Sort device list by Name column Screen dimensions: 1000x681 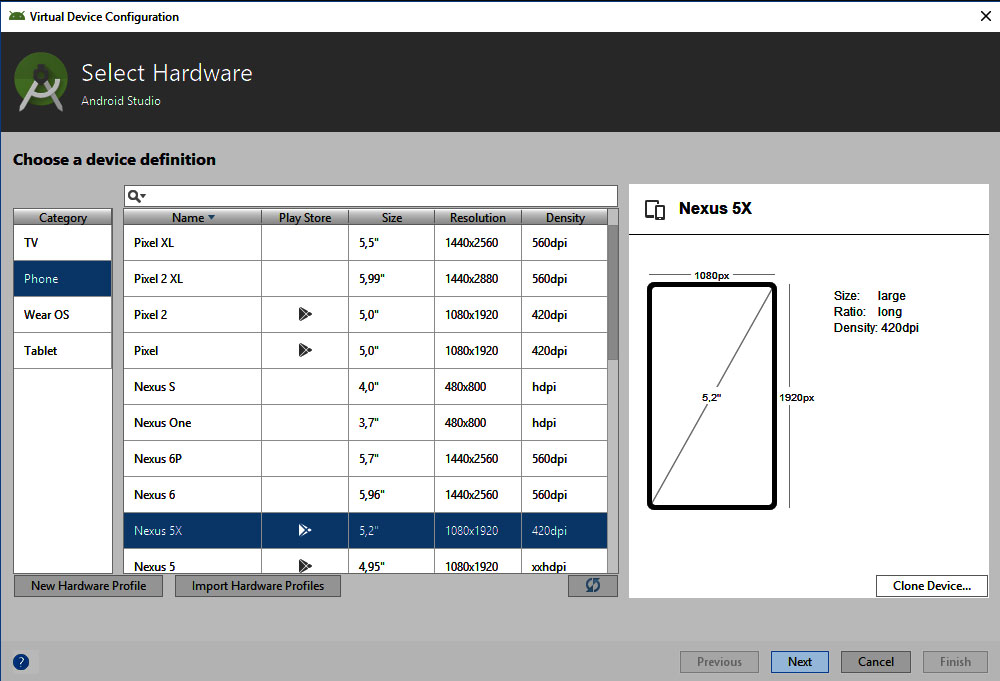[x=192, y=217]
